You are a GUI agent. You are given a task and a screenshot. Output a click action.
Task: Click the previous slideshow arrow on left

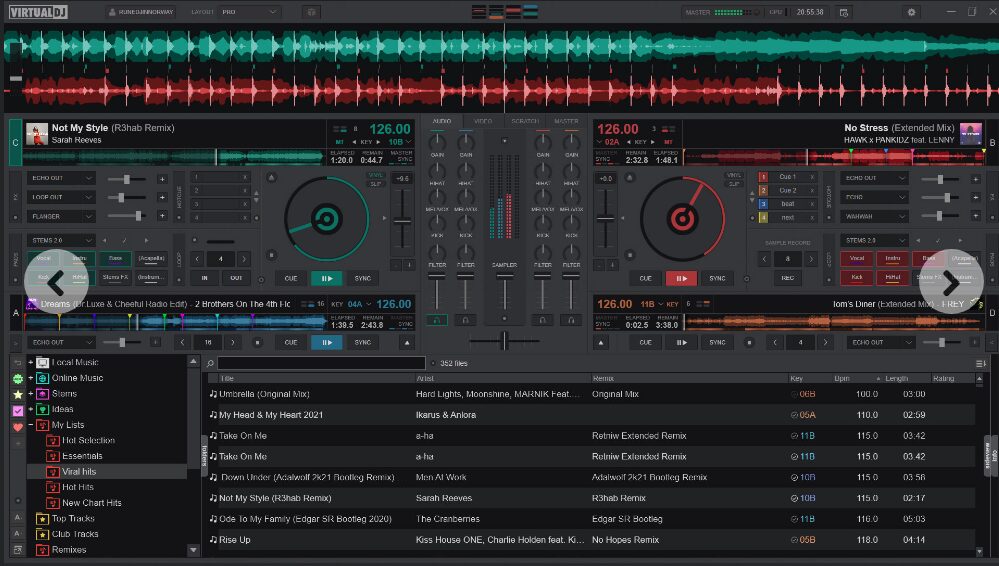(54, 283)
